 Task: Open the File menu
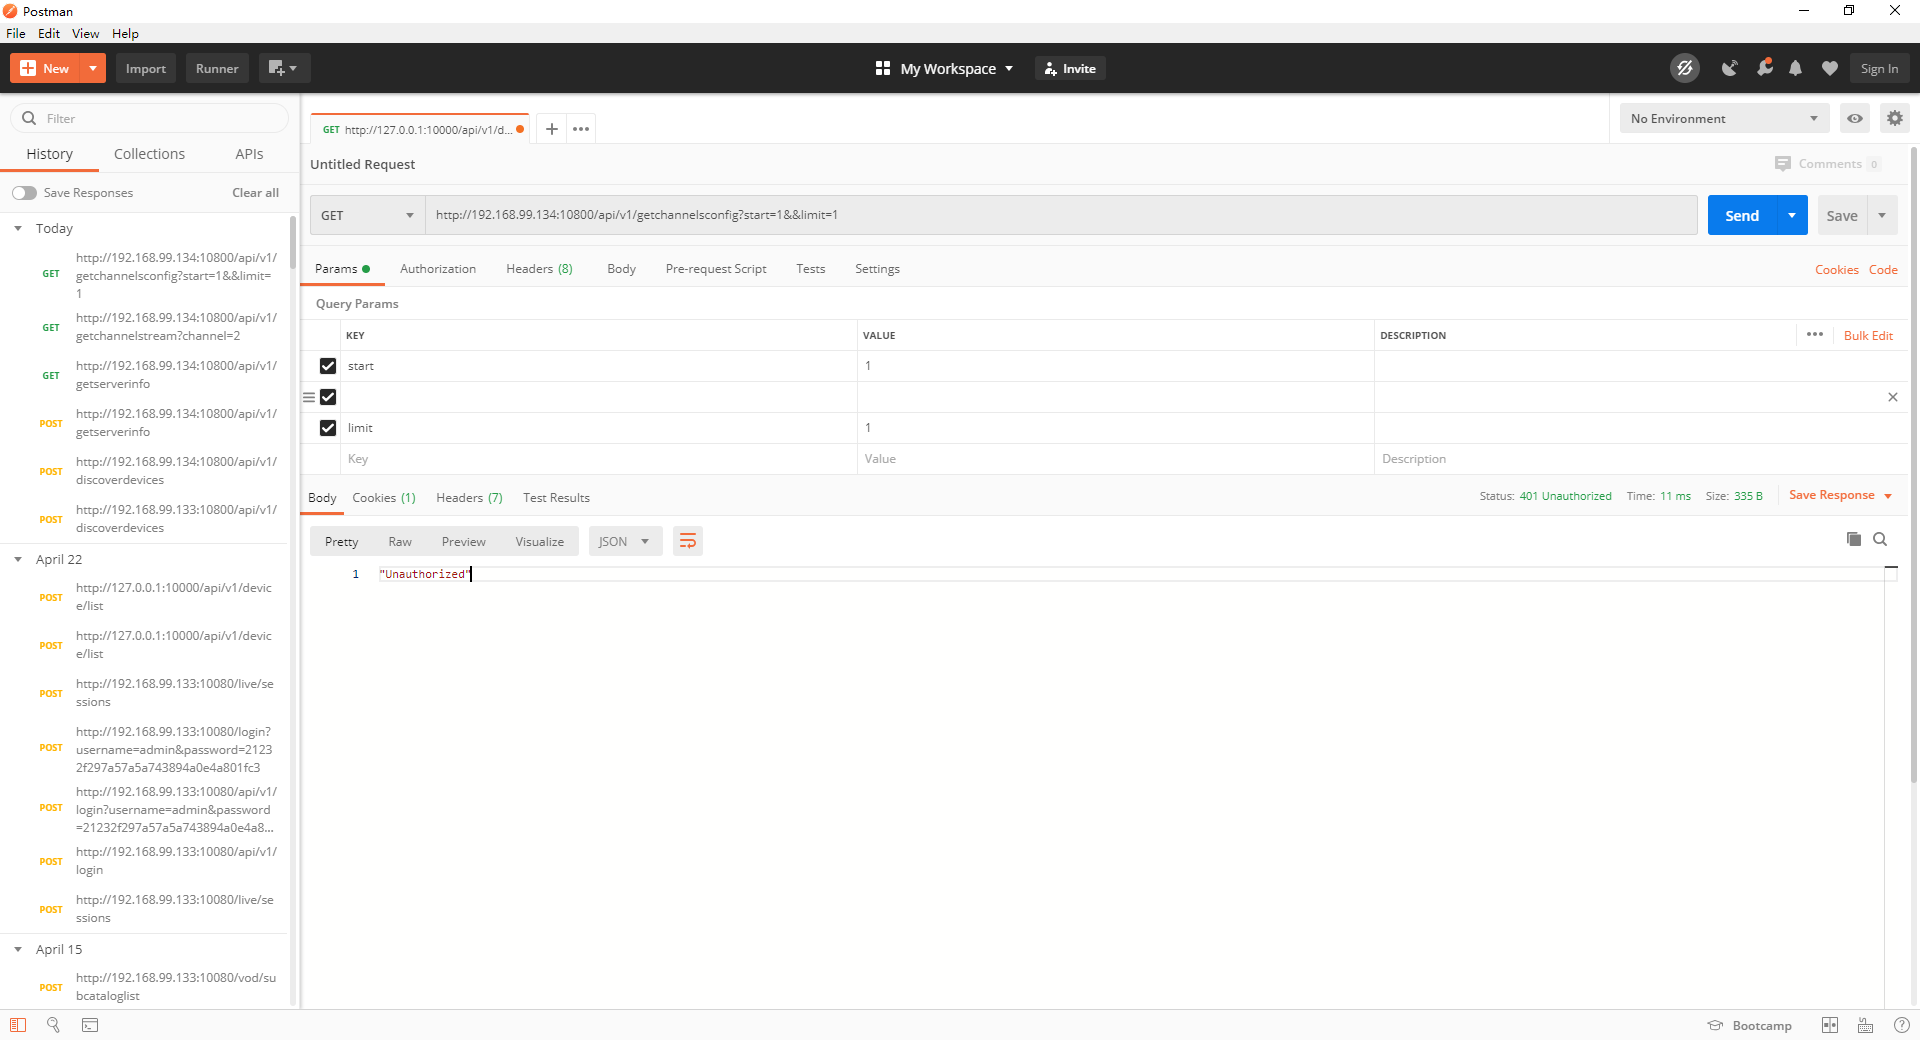tap(16, 33)
